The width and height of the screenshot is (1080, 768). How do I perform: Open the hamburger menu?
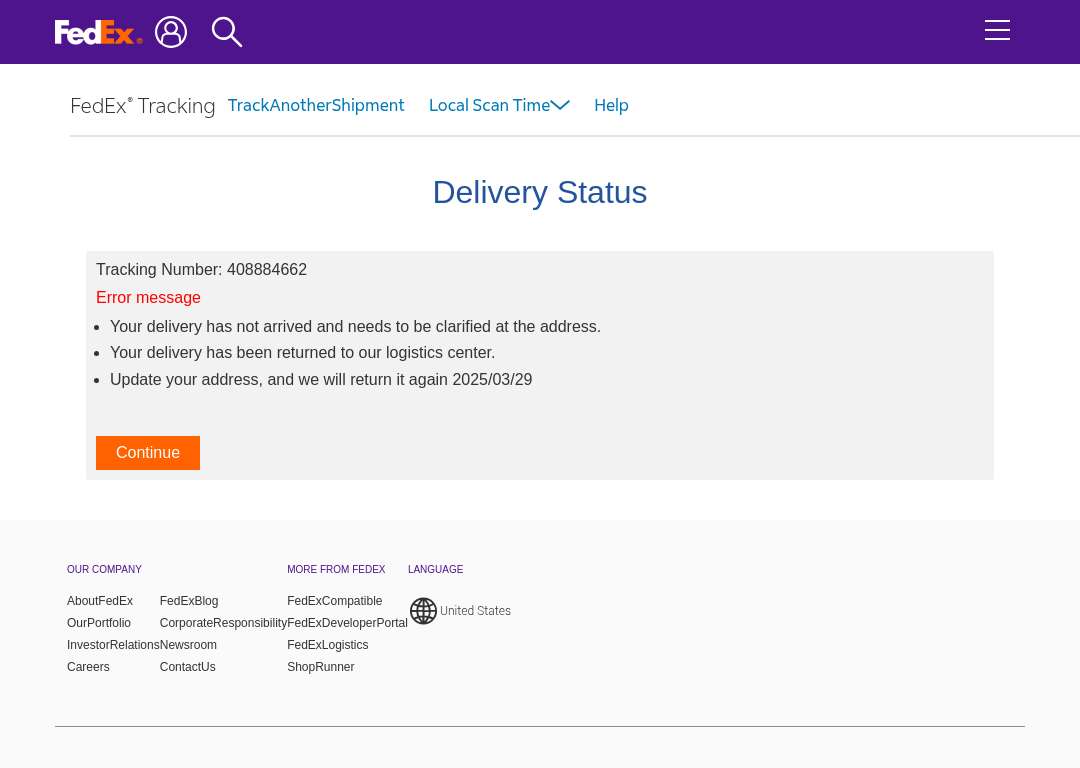tap(997, 30)
